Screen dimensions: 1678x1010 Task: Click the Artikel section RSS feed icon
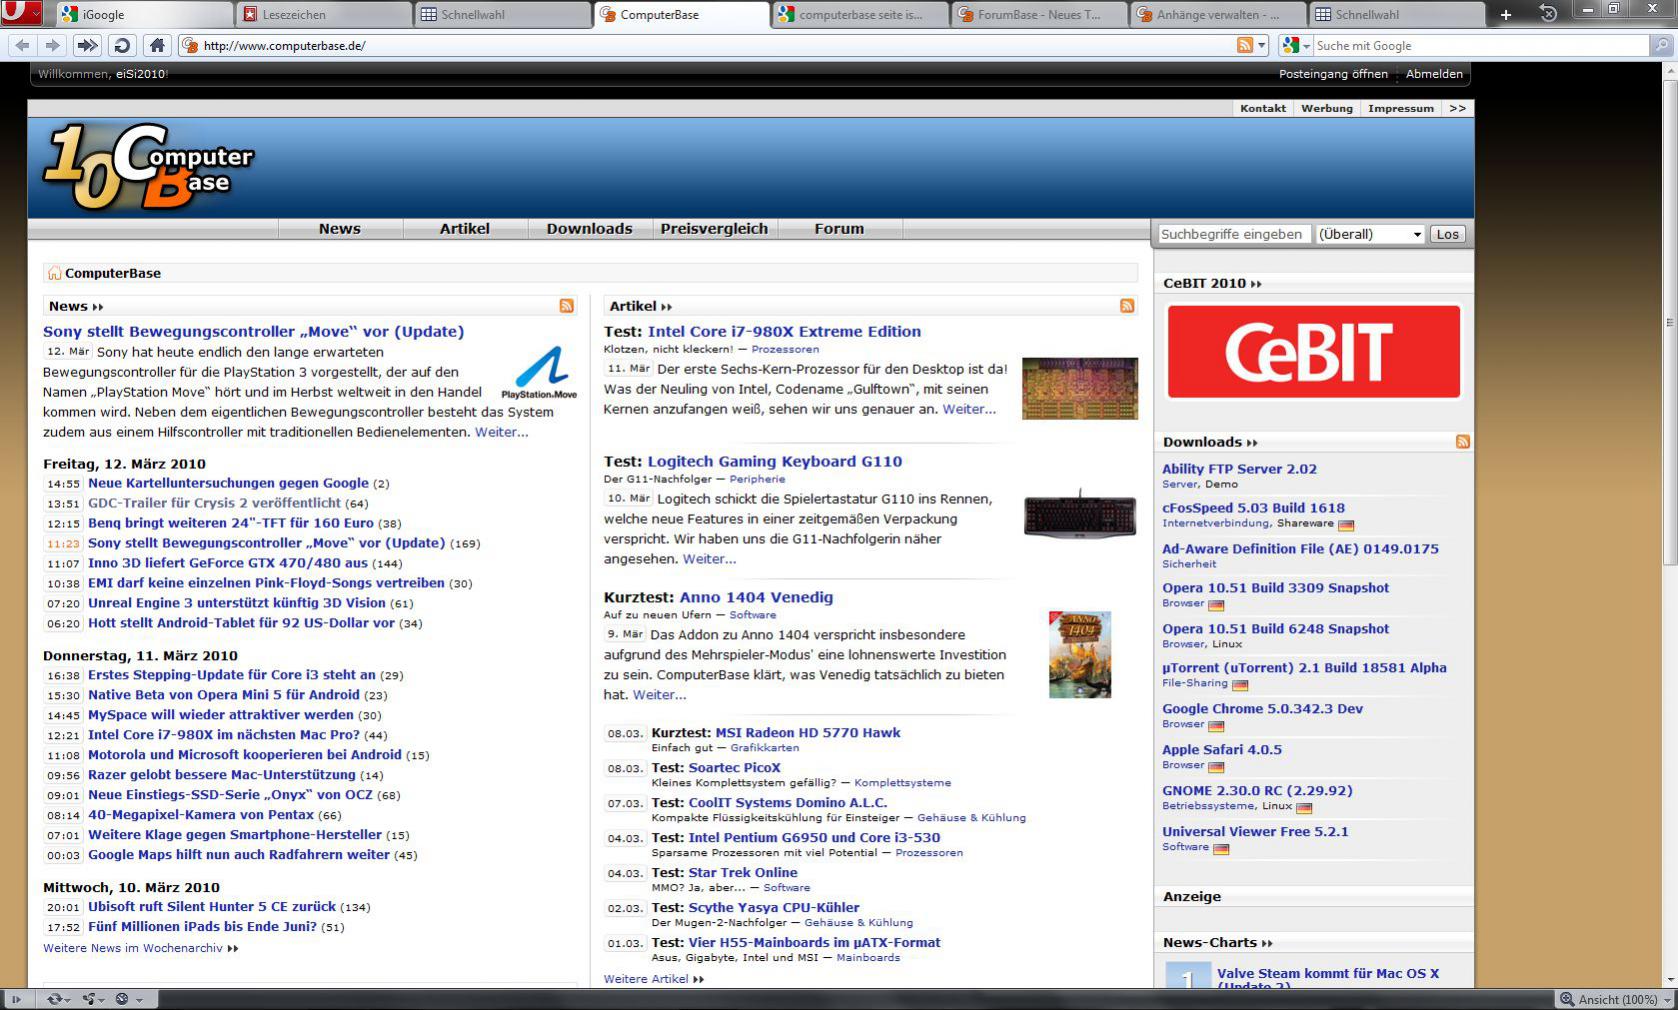1127,306
